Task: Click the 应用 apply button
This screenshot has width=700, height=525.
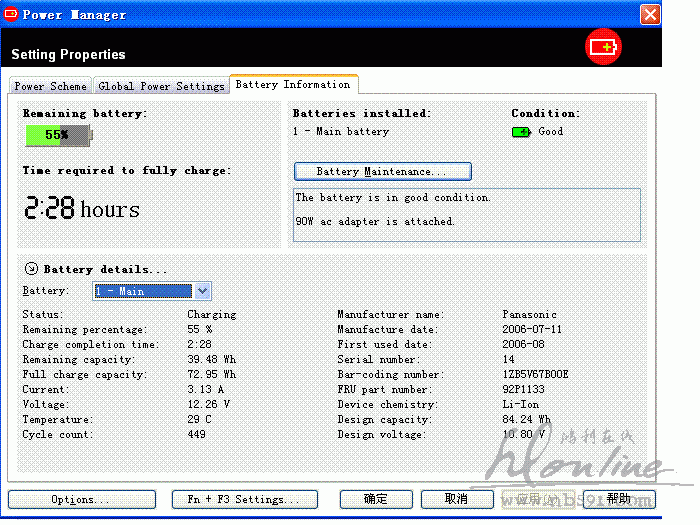Action: click(x=536, y=499)
